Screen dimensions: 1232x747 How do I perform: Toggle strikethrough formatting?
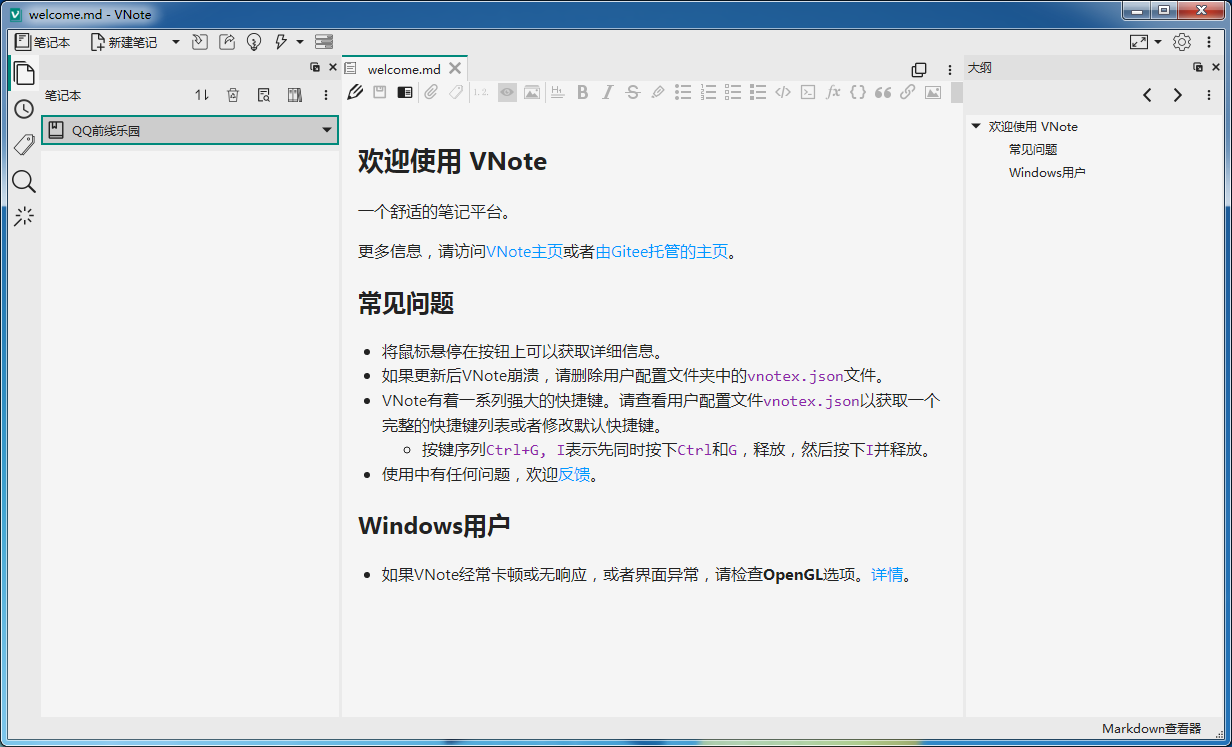pos(632,92)
